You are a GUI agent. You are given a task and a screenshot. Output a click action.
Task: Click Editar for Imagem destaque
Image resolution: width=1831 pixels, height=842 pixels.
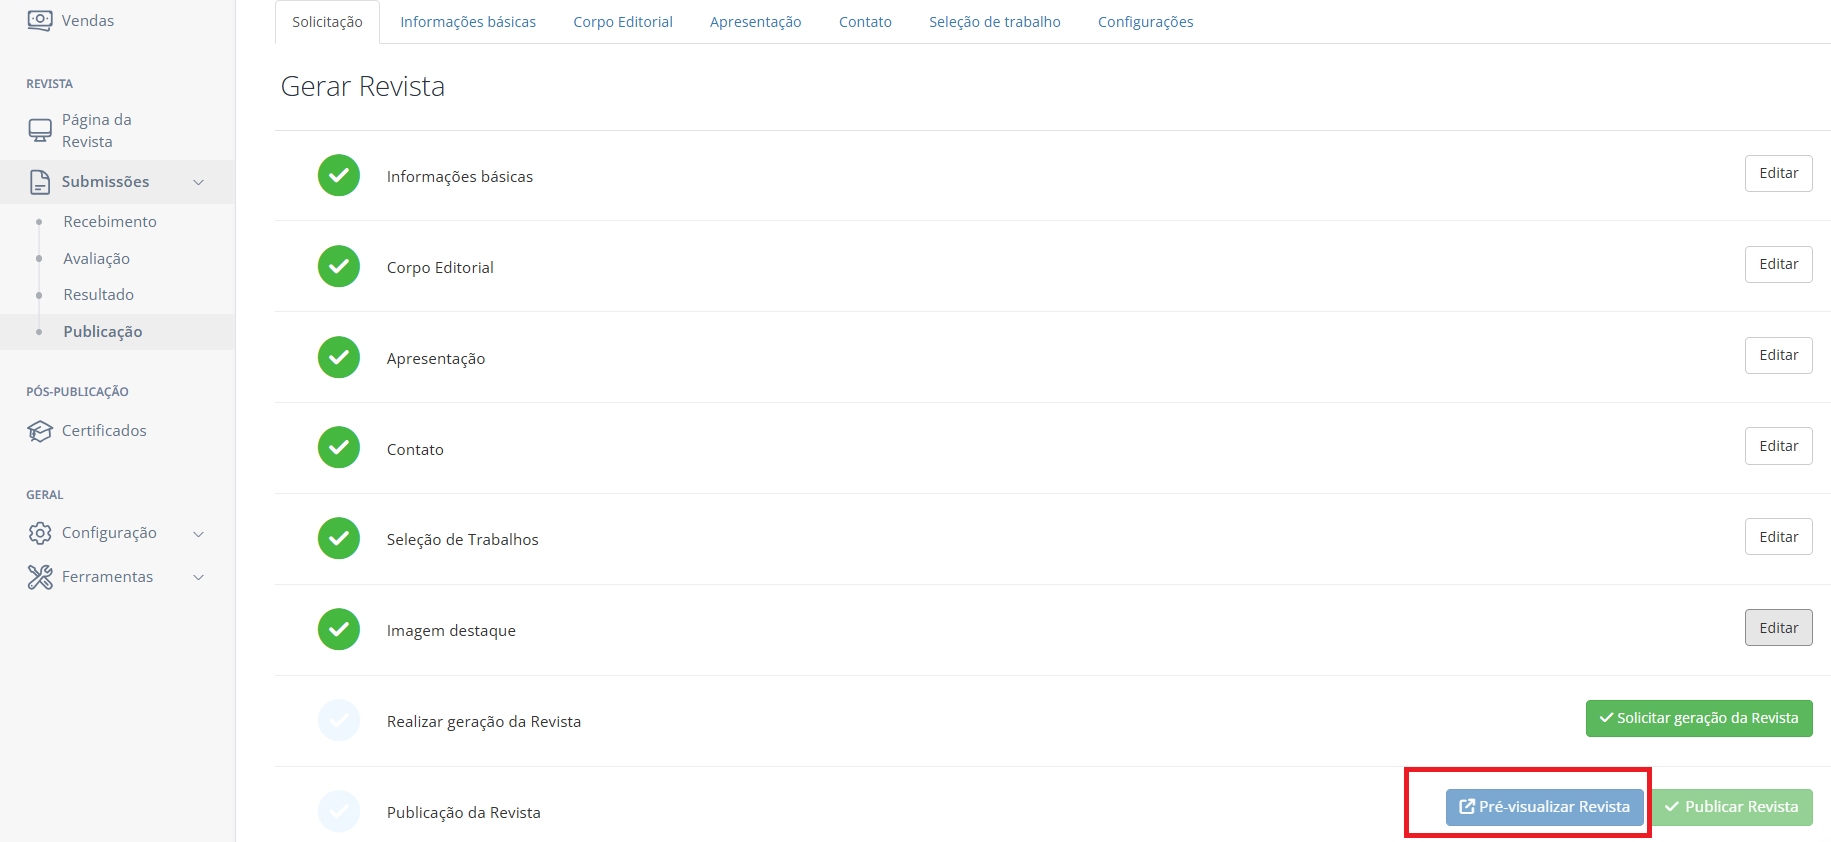click(x=1779, y=628)
